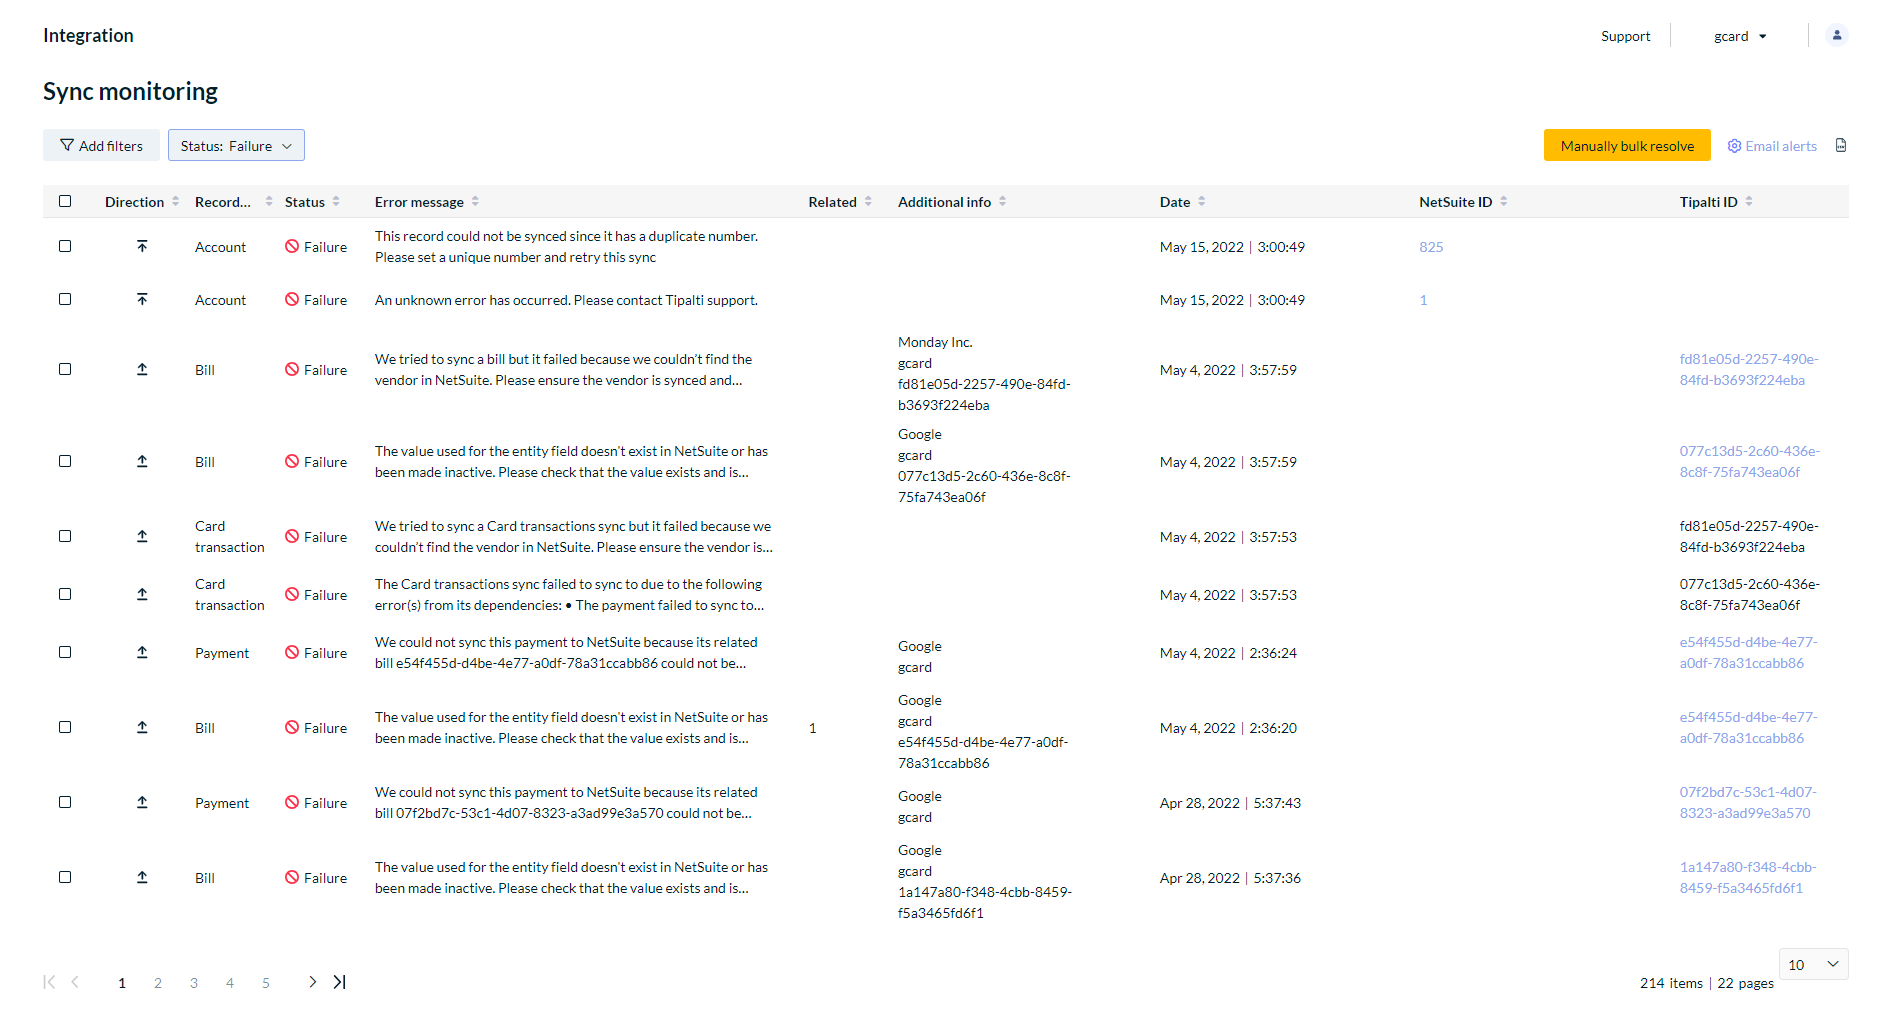Viewport: 1896px width, 1023px height.
Task: Tick checkbox for Monday Inc. Bill row
Action: point(65,369)
